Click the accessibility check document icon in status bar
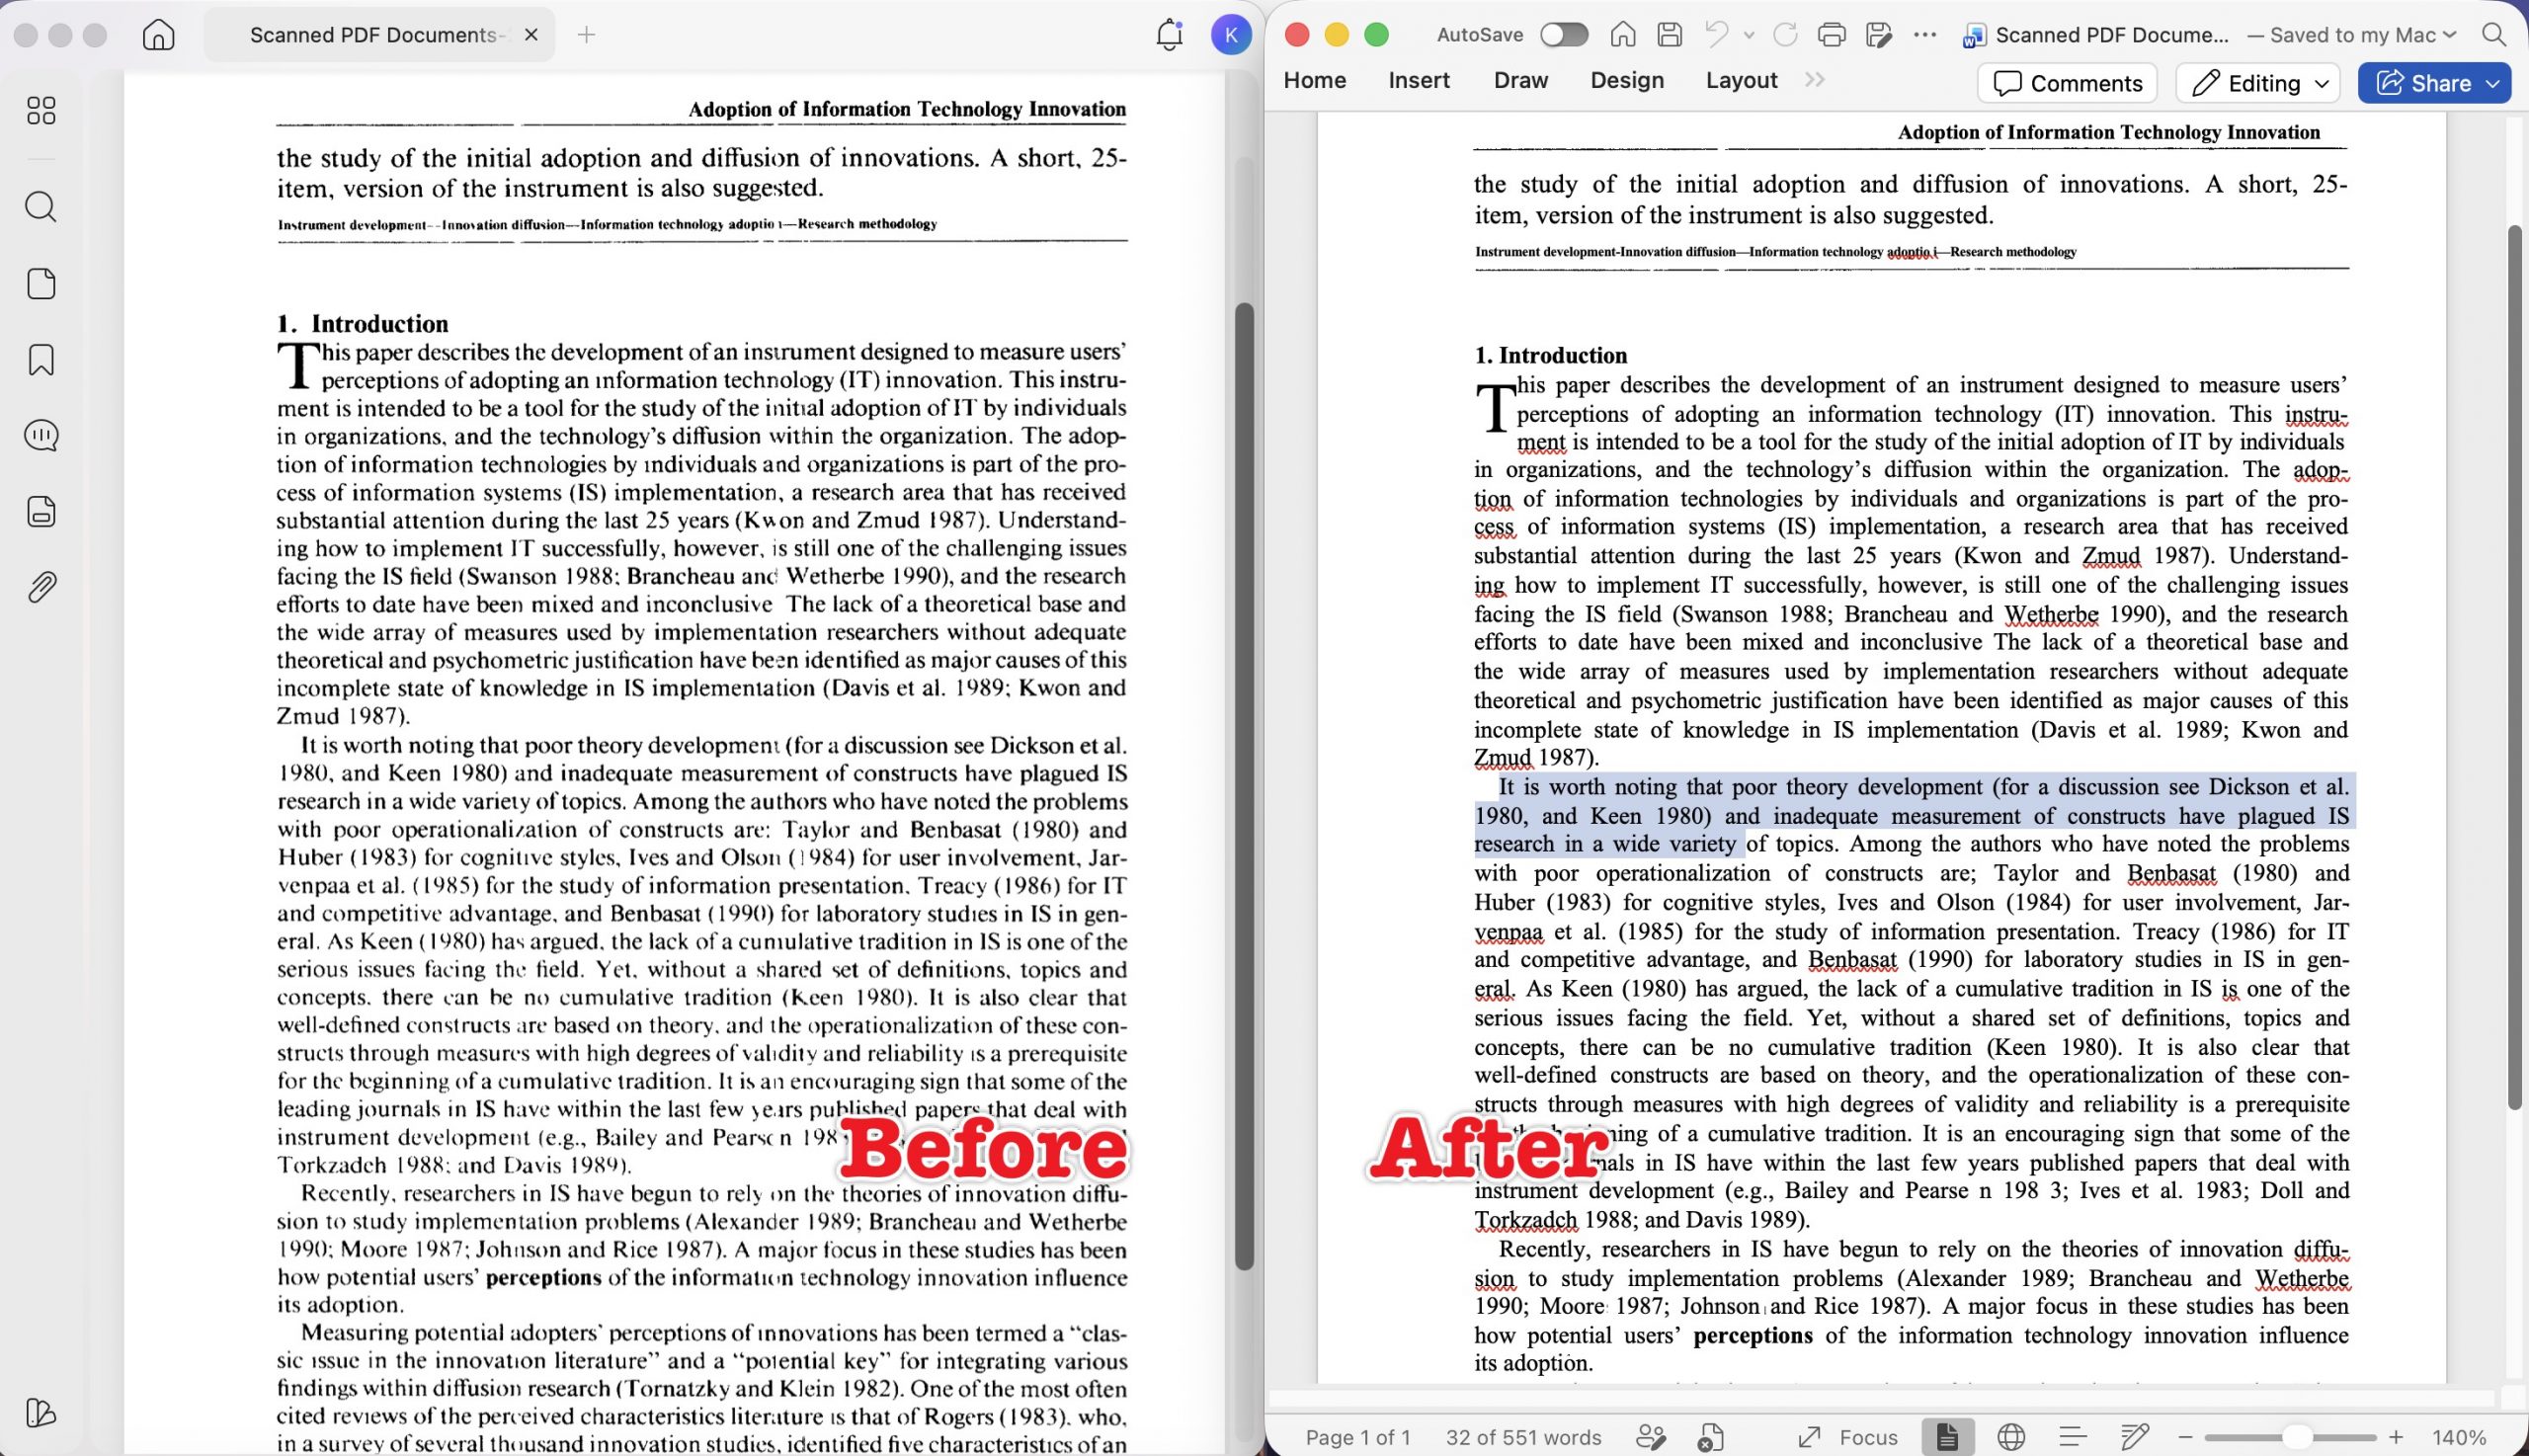The width and height of the screenshot is (2529, 1456). click(1710, 1437)
